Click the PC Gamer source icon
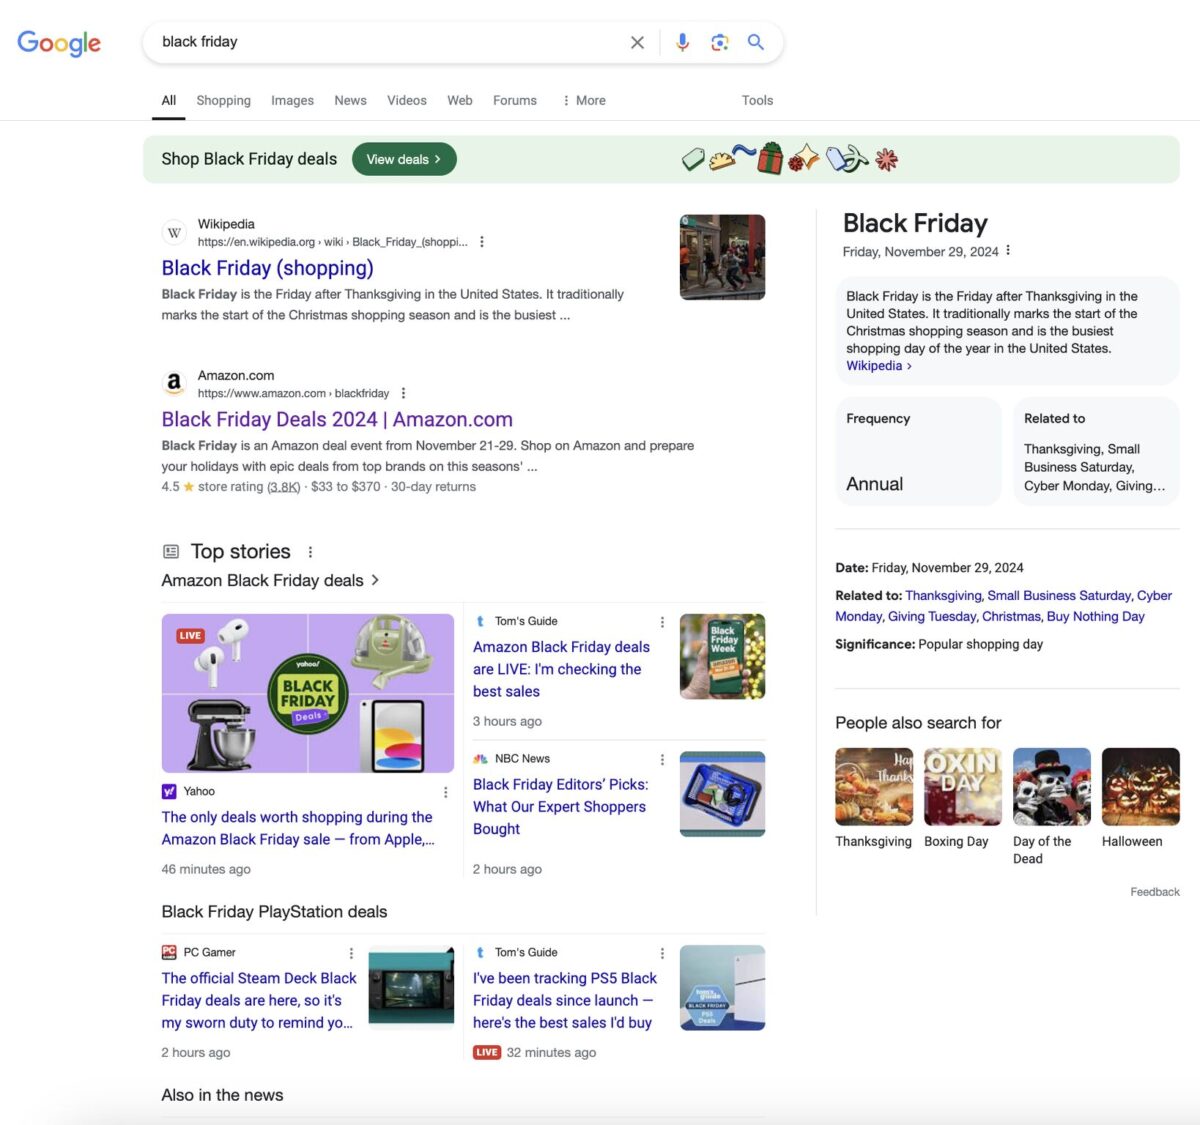Image resolution: width=1200 pixels, height=1125 pixels. (x=169, y=951)
